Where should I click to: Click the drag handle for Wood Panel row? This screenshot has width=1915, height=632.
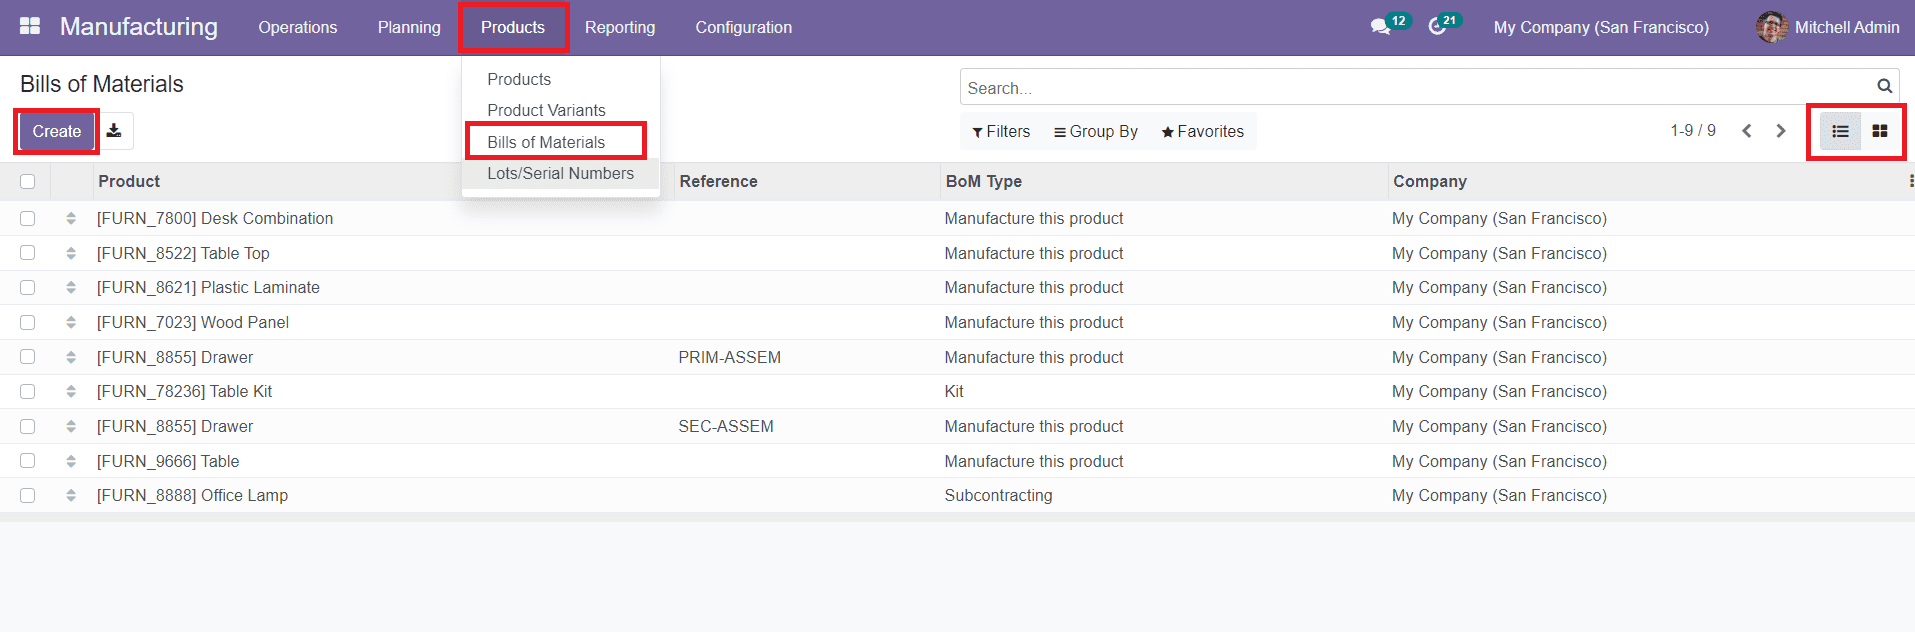pyautogui.click(x=71, y=322)
